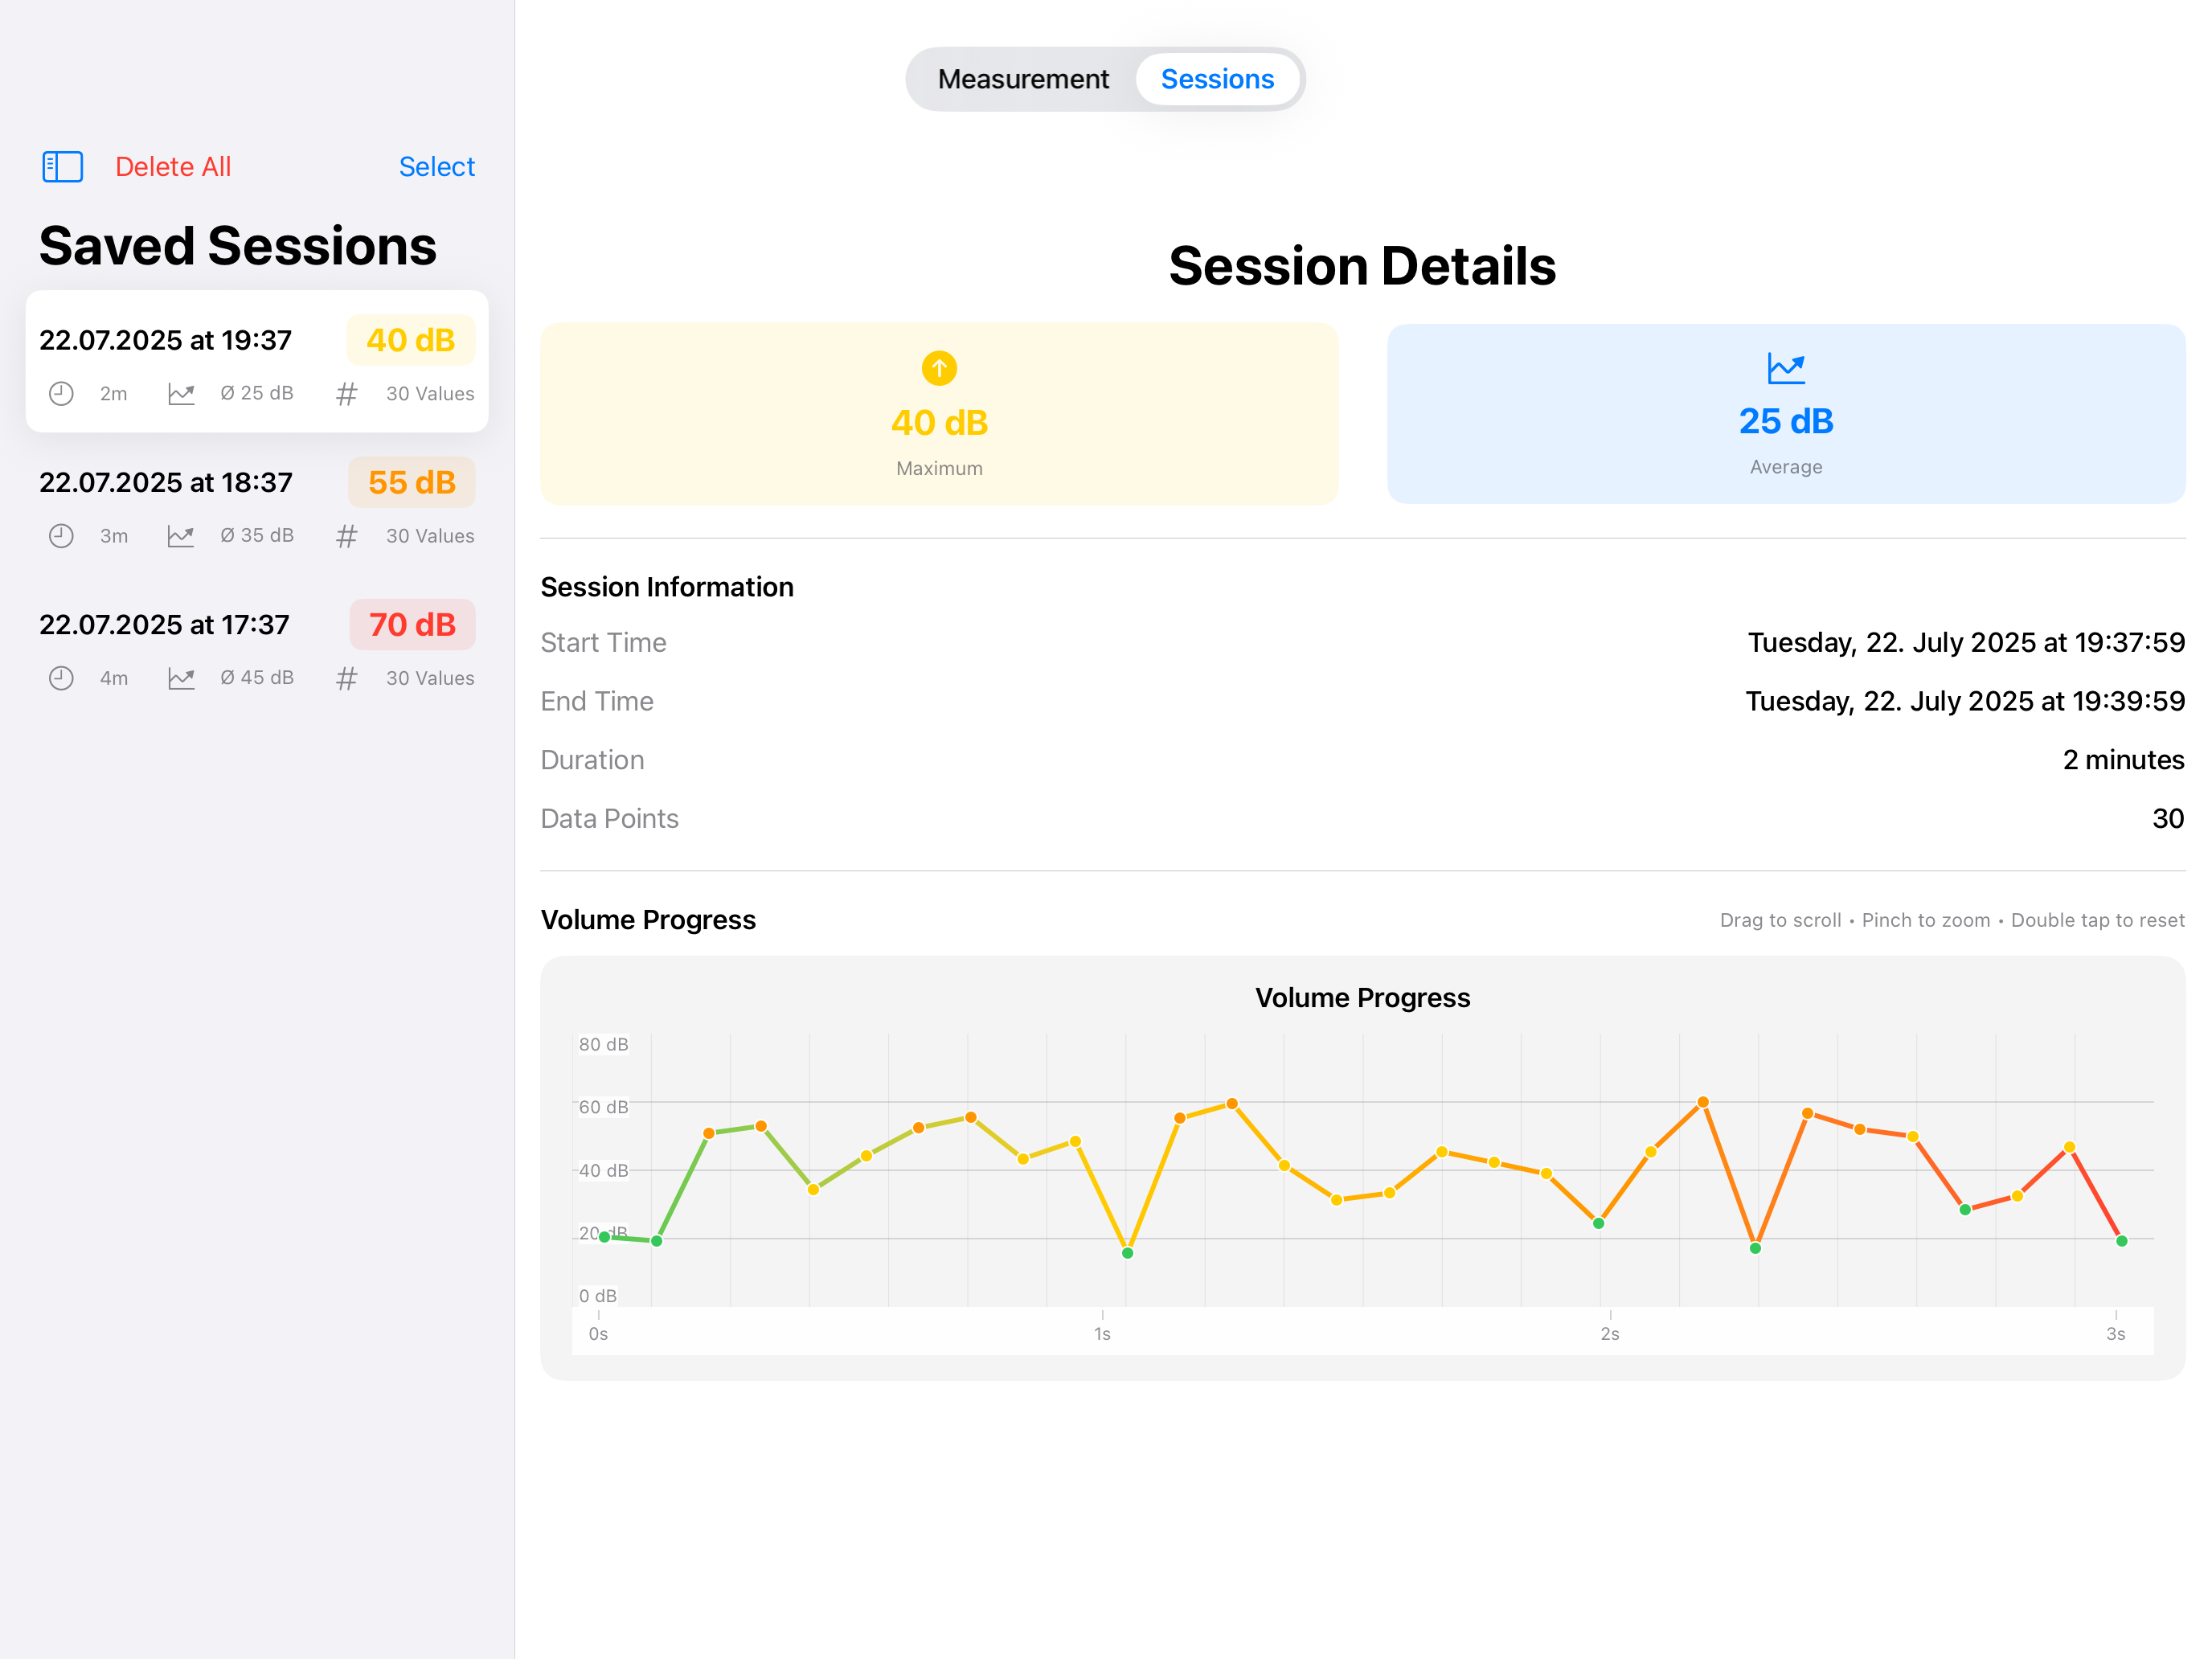Open session 22.07.2025 at 18:37
The height and width of the screenshot is (1659, 2212).
click(257, 503)
